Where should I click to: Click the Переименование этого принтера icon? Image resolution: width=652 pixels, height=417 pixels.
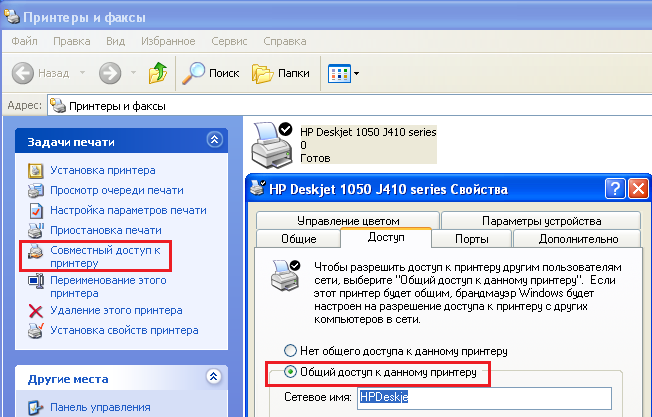point(36,281)
